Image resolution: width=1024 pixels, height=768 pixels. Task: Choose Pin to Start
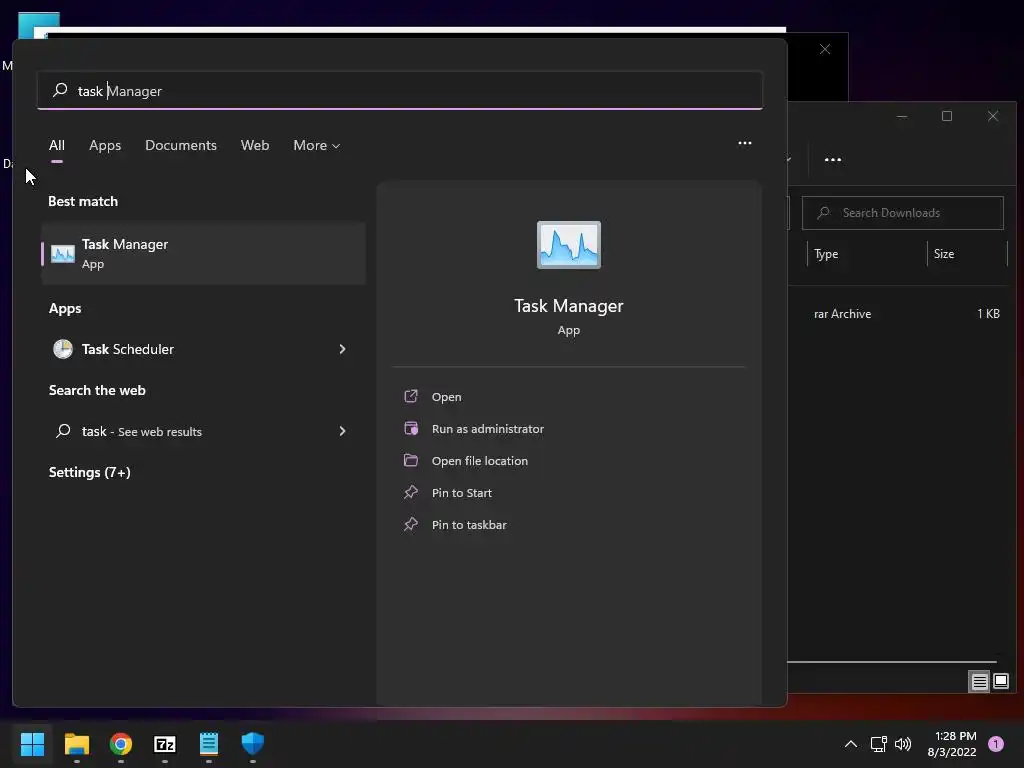coord(462,492)
